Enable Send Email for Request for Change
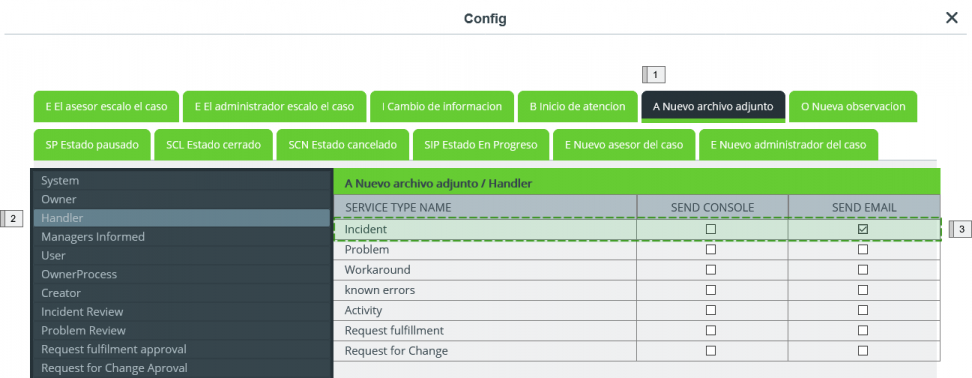This screenshot has width=972, height=378. point(863,351)
